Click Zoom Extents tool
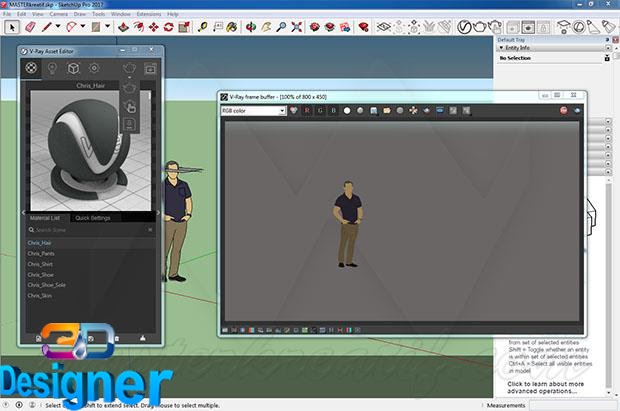This screenshot has height=411, width=620. click(x=297, y=27)
